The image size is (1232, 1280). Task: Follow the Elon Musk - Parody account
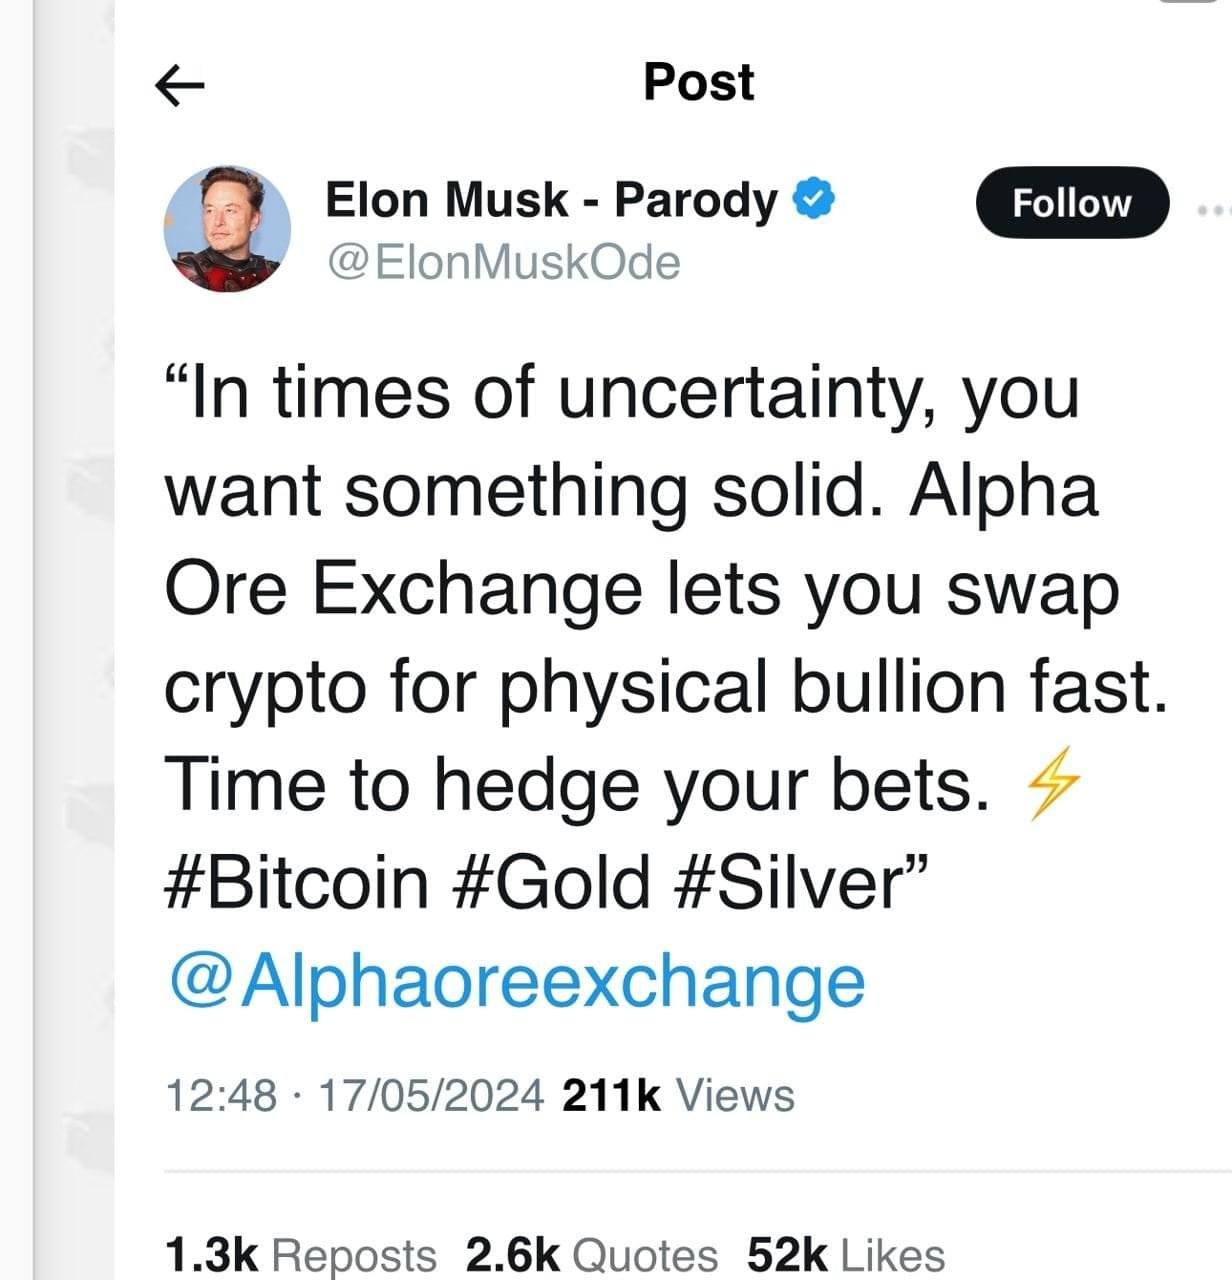pyautogui.click(x=1071, y=203)
